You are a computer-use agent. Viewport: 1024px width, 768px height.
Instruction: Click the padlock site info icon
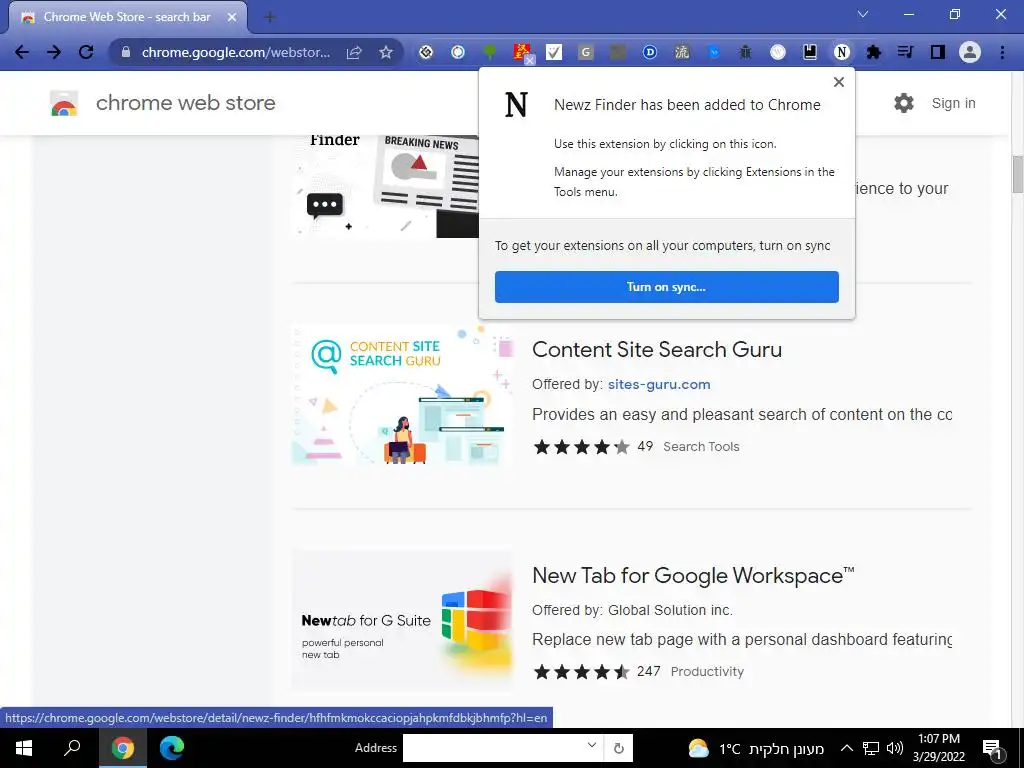pyautogui.click(x=126, y=52)
